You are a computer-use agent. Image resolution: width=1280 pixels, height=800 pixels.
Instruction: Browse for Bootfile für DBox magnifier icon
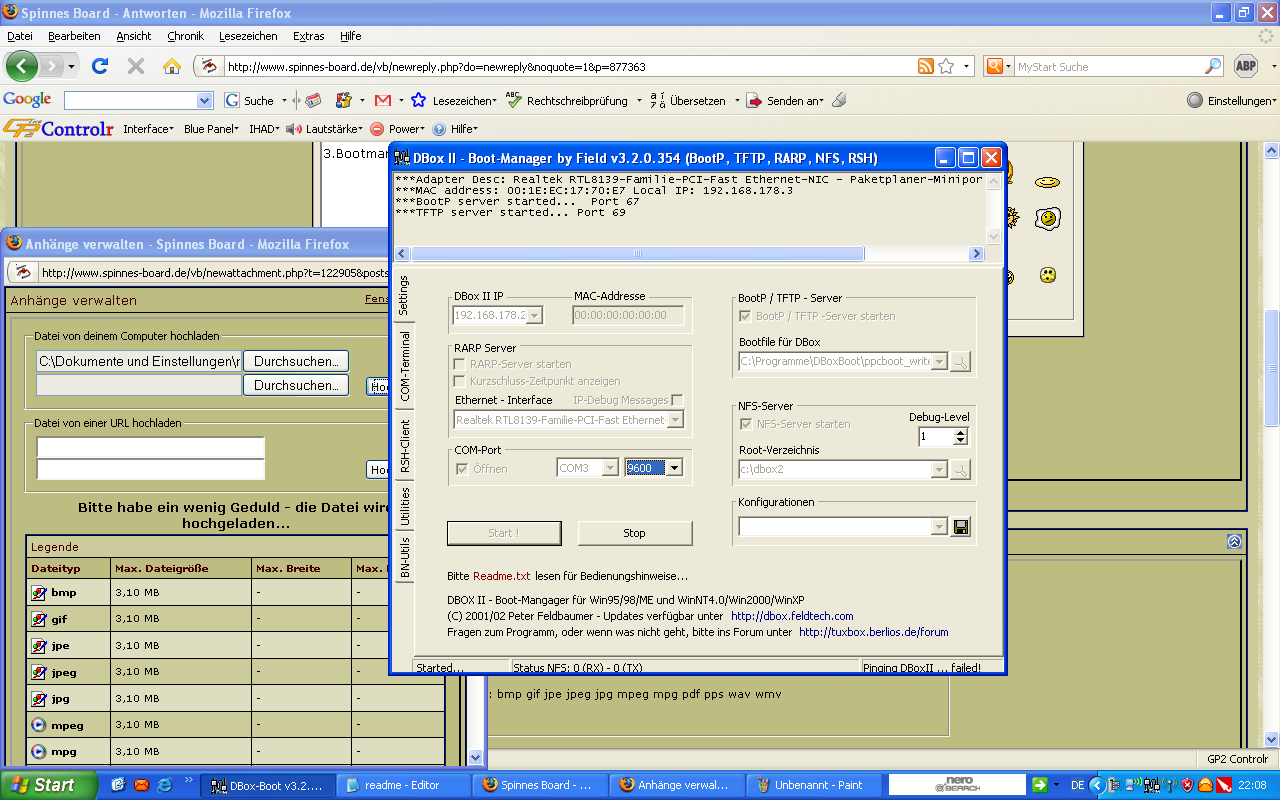tap(961, 362)
